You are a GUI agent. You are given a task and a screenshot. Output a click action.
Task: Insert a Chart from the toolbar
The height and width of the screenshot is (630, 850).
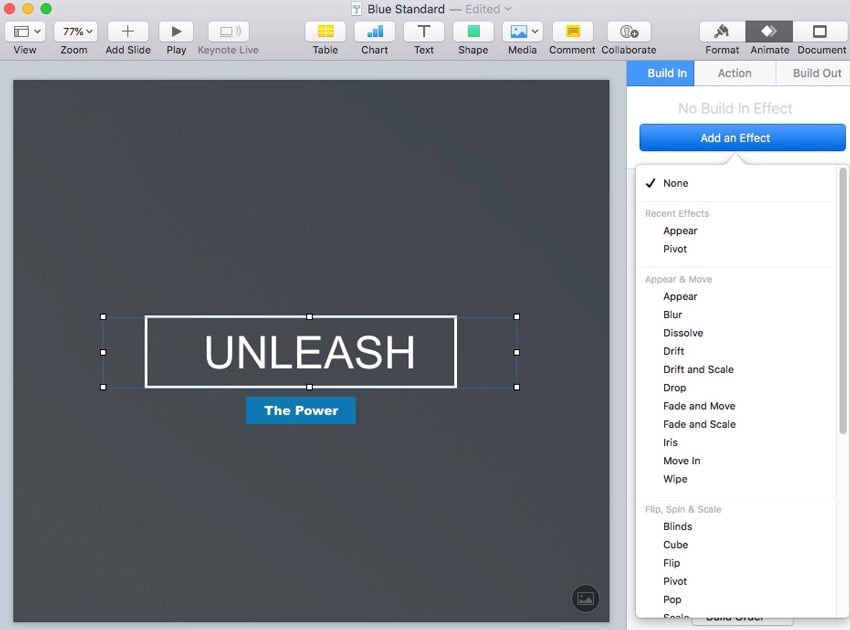375,32
